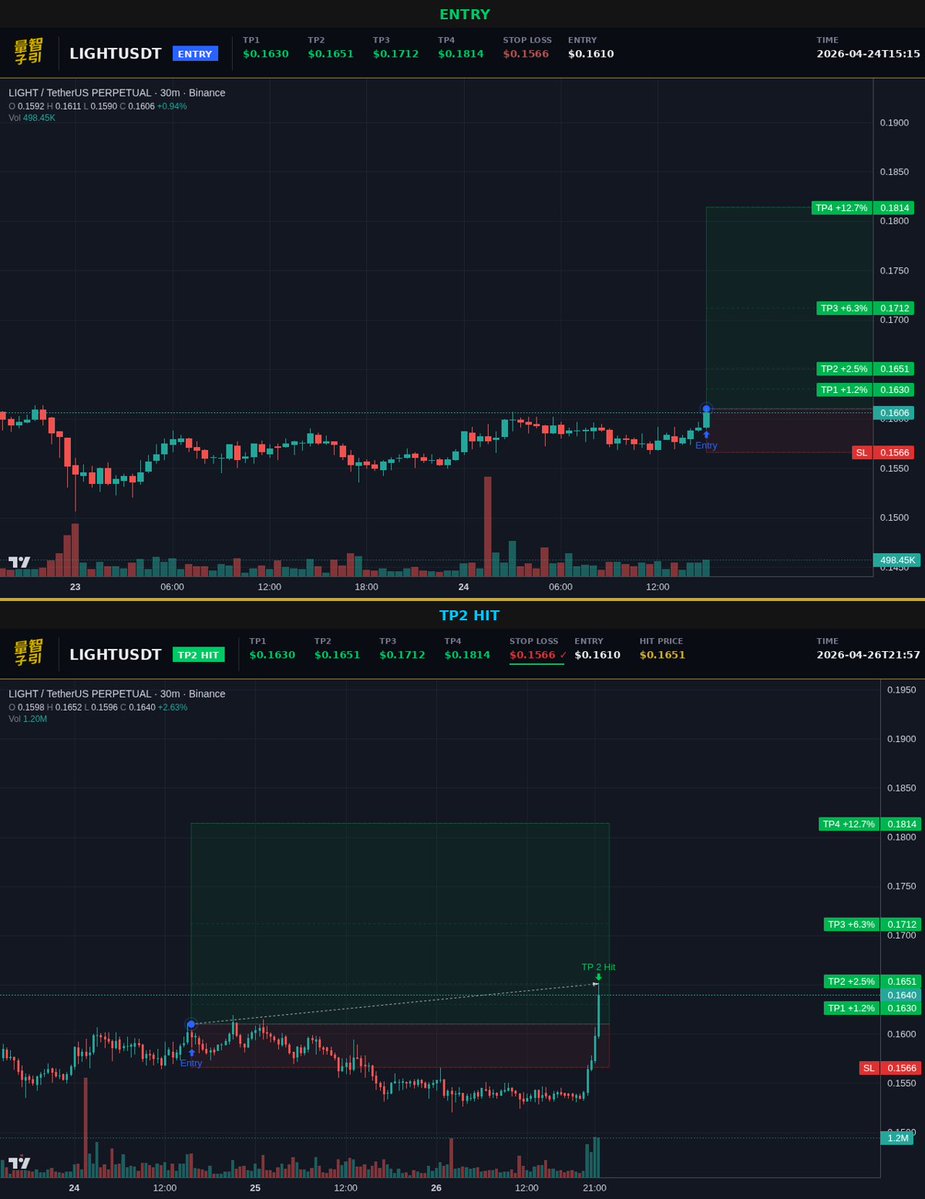Screen dimensions: 925x1199
Task: Click the 'TP2 +2.5%' label on the TP2 HIT chart
Action: [852, 981]
